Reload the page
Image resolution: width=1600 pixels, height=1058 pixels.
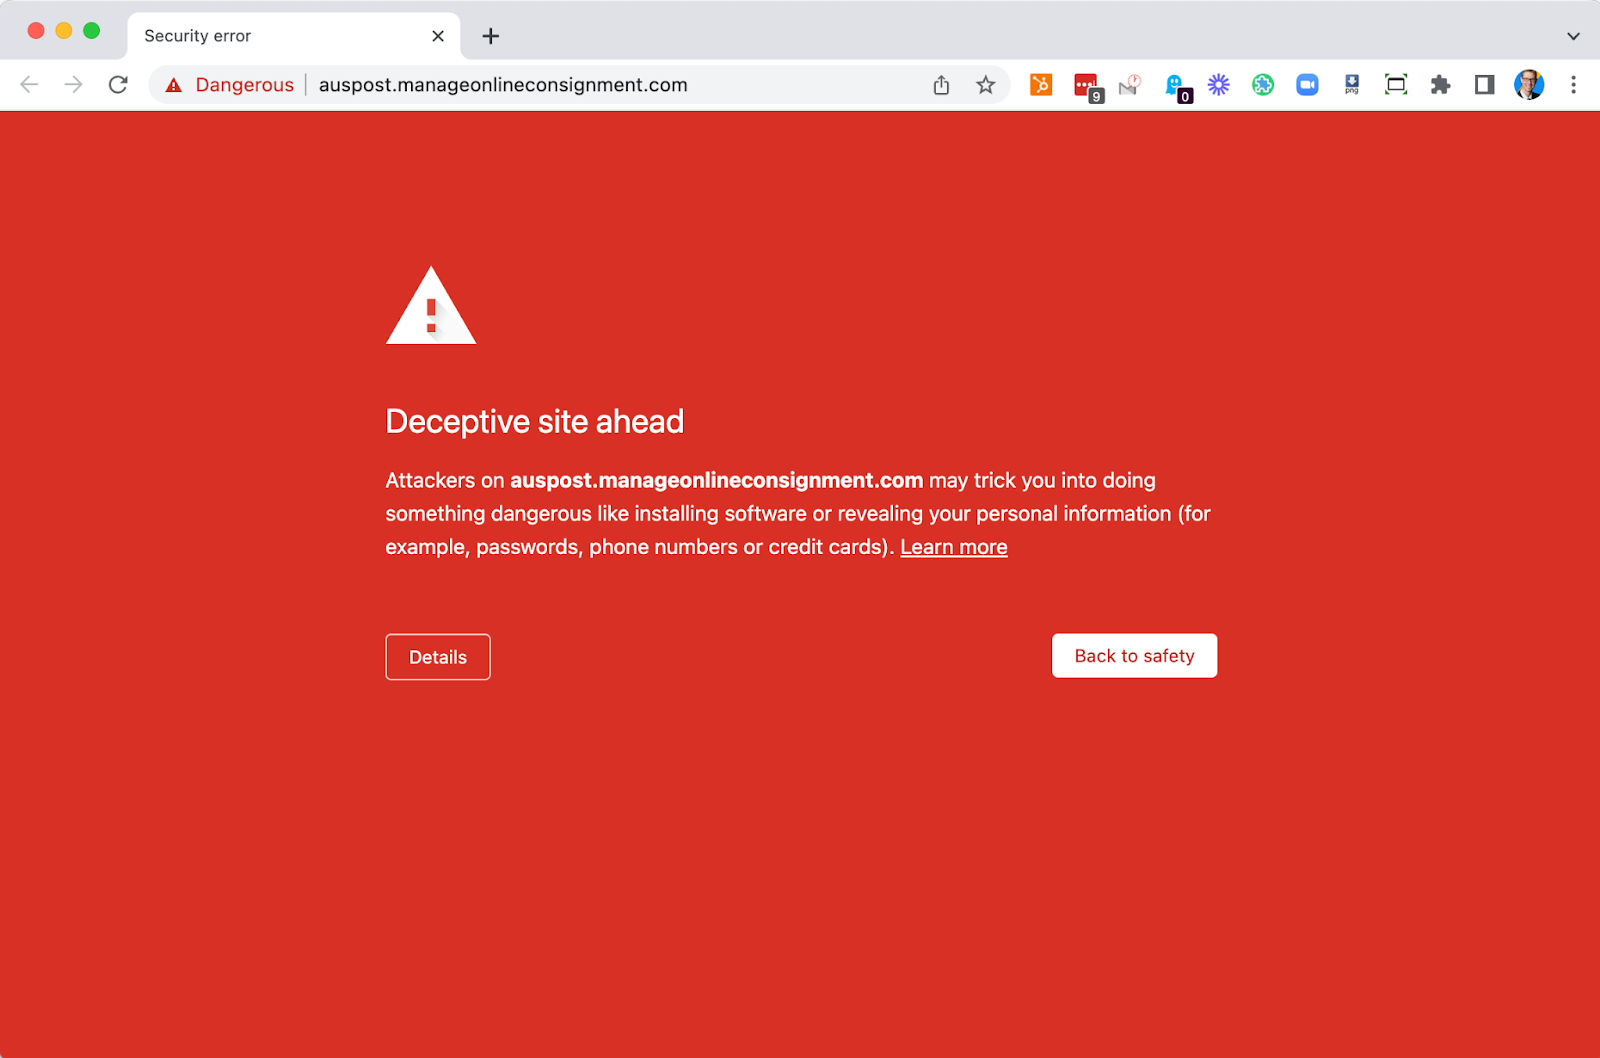click(x=118, y=85)
